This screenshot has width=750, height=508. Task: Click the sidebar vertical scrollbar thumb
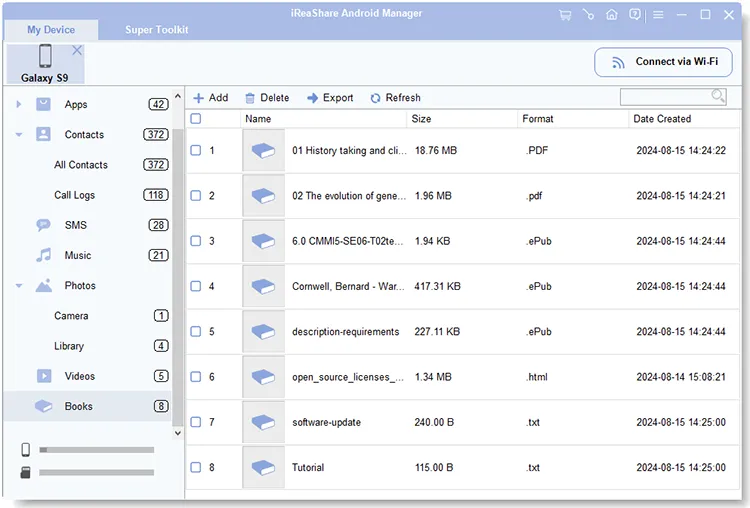177,277
